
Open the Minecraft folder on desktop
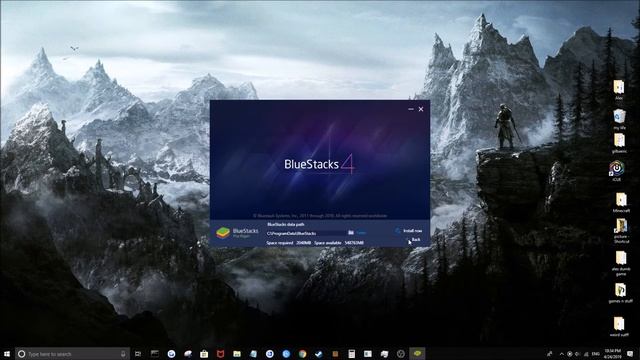pyautogui.click(x=621, y=202)
